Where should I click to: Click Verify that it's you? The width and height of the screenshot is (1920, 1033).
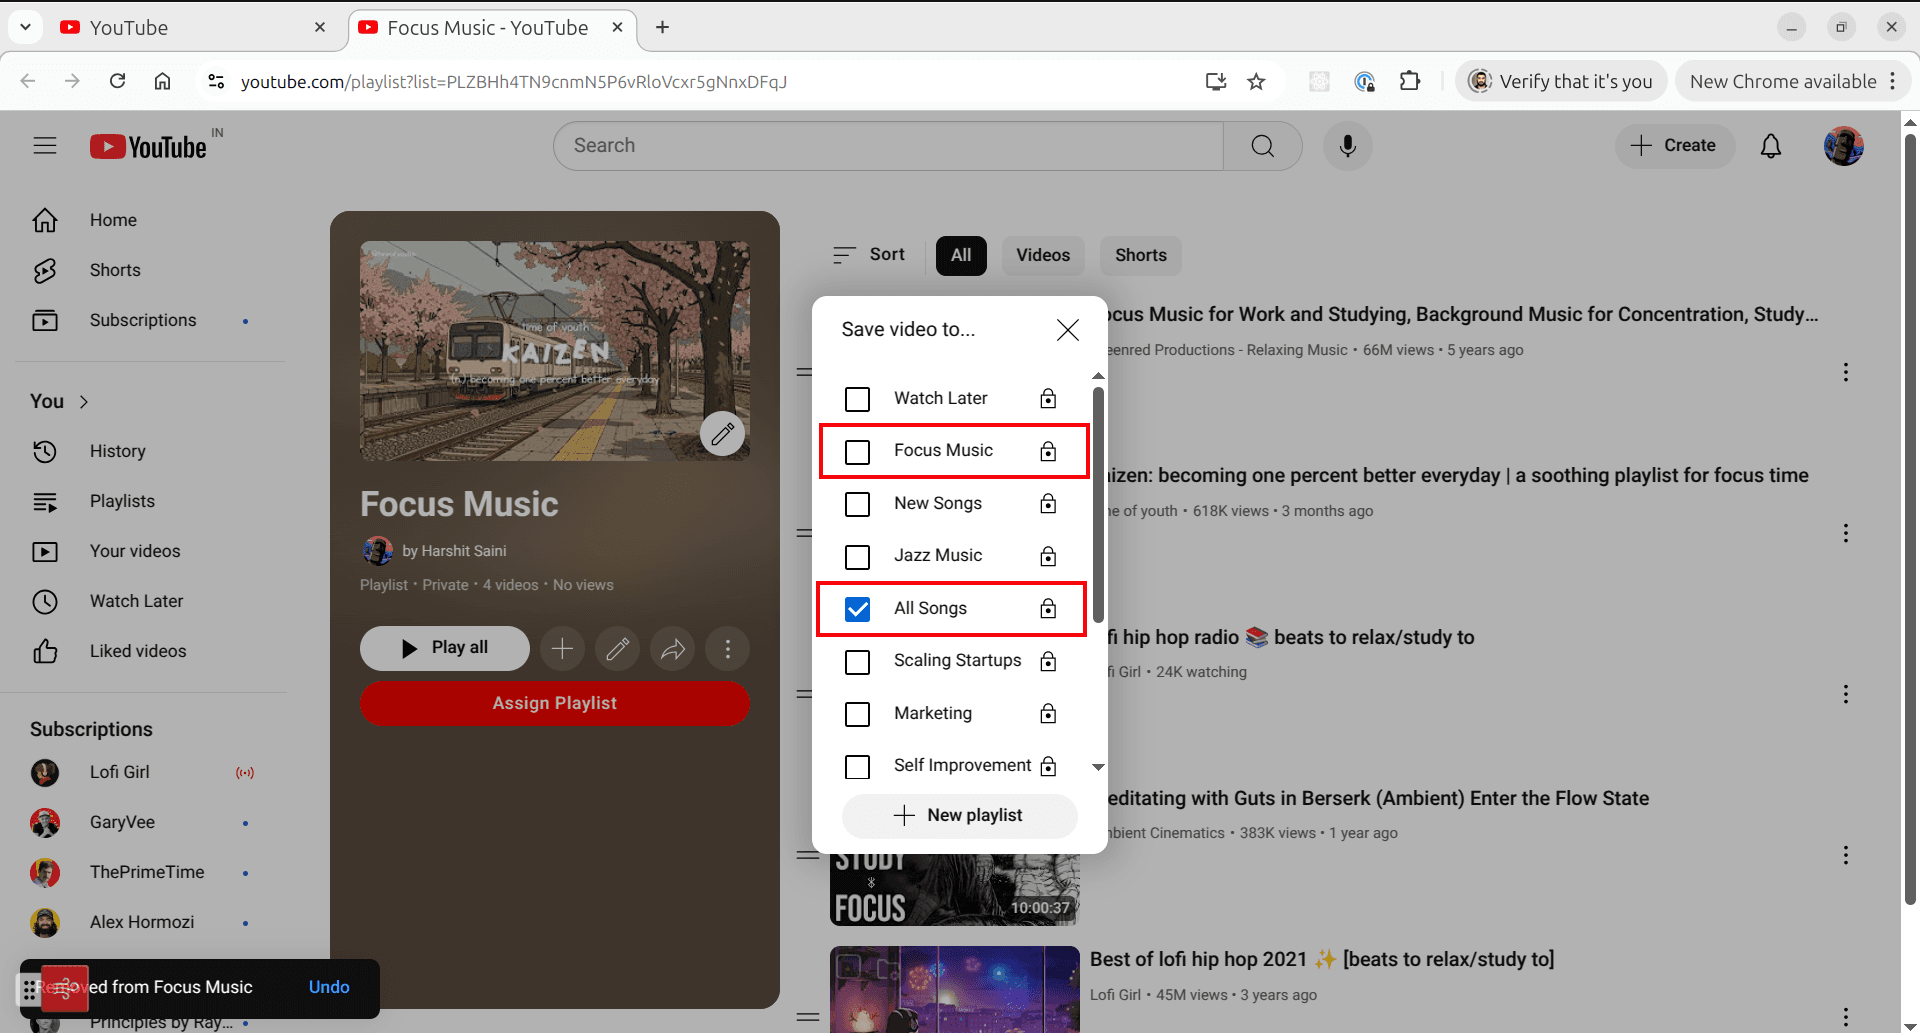1561,82
